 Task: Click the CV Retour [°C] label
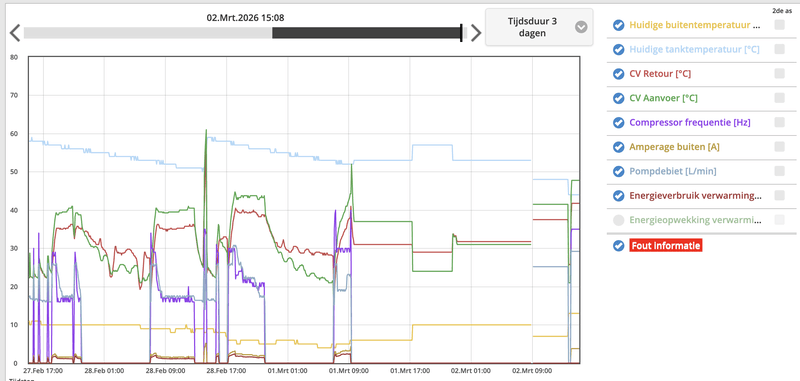tap(660, 74)
